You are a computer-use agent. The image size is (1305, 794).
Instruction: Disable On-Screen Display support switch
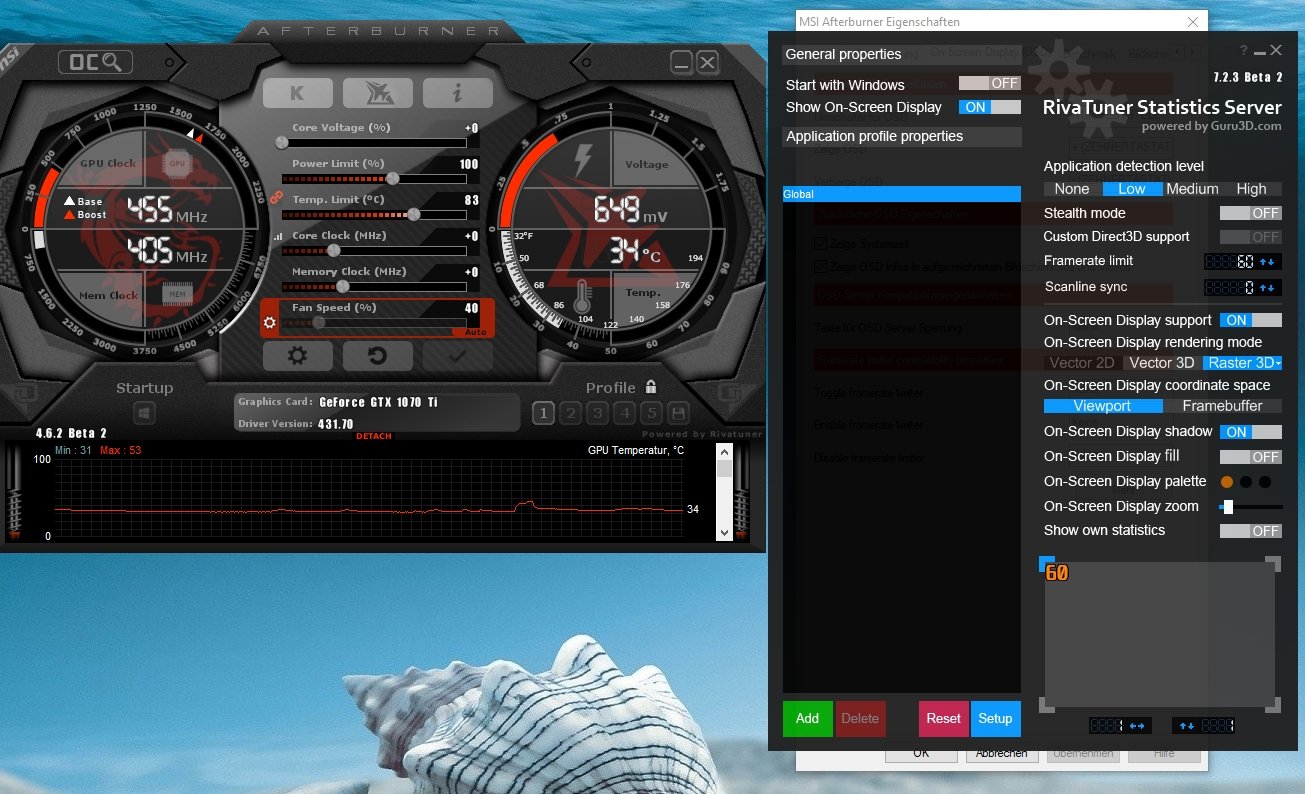(1251, 320)
